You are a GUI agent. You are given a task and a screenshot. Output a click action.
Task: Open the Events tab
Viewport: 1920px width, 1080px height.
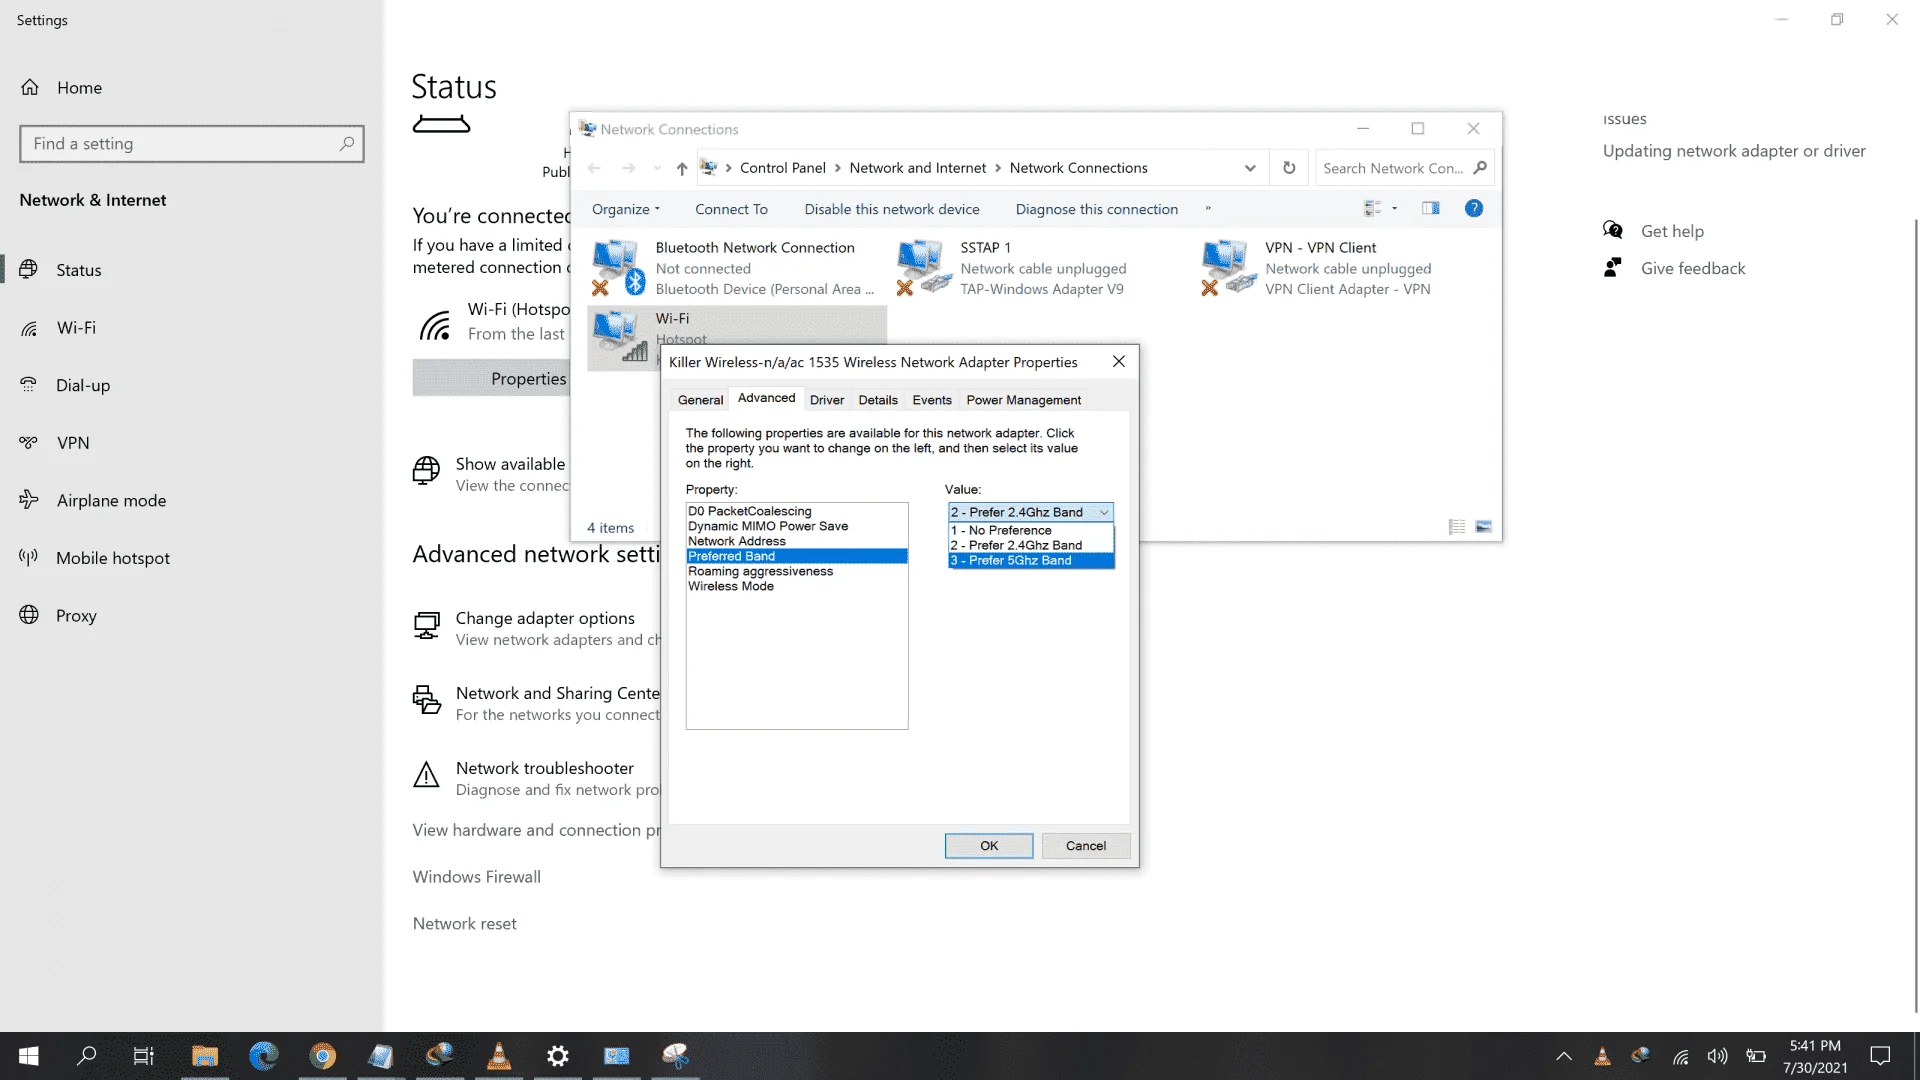pyautogui.click(x=932, y=400)
